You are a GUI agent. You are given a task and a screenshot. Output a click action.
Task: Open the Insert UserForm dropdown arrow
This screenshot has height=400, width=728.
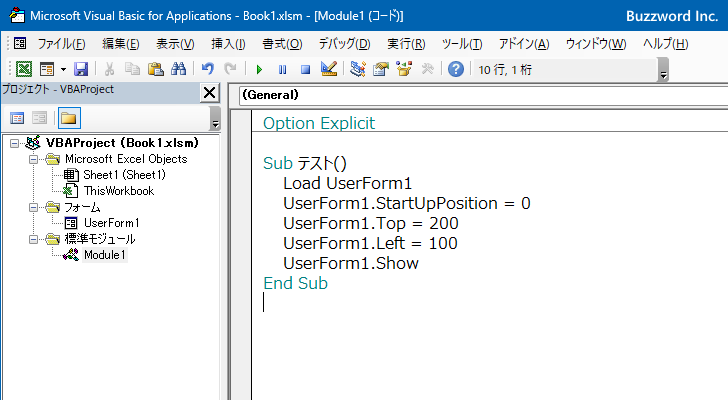pos(63,70)
